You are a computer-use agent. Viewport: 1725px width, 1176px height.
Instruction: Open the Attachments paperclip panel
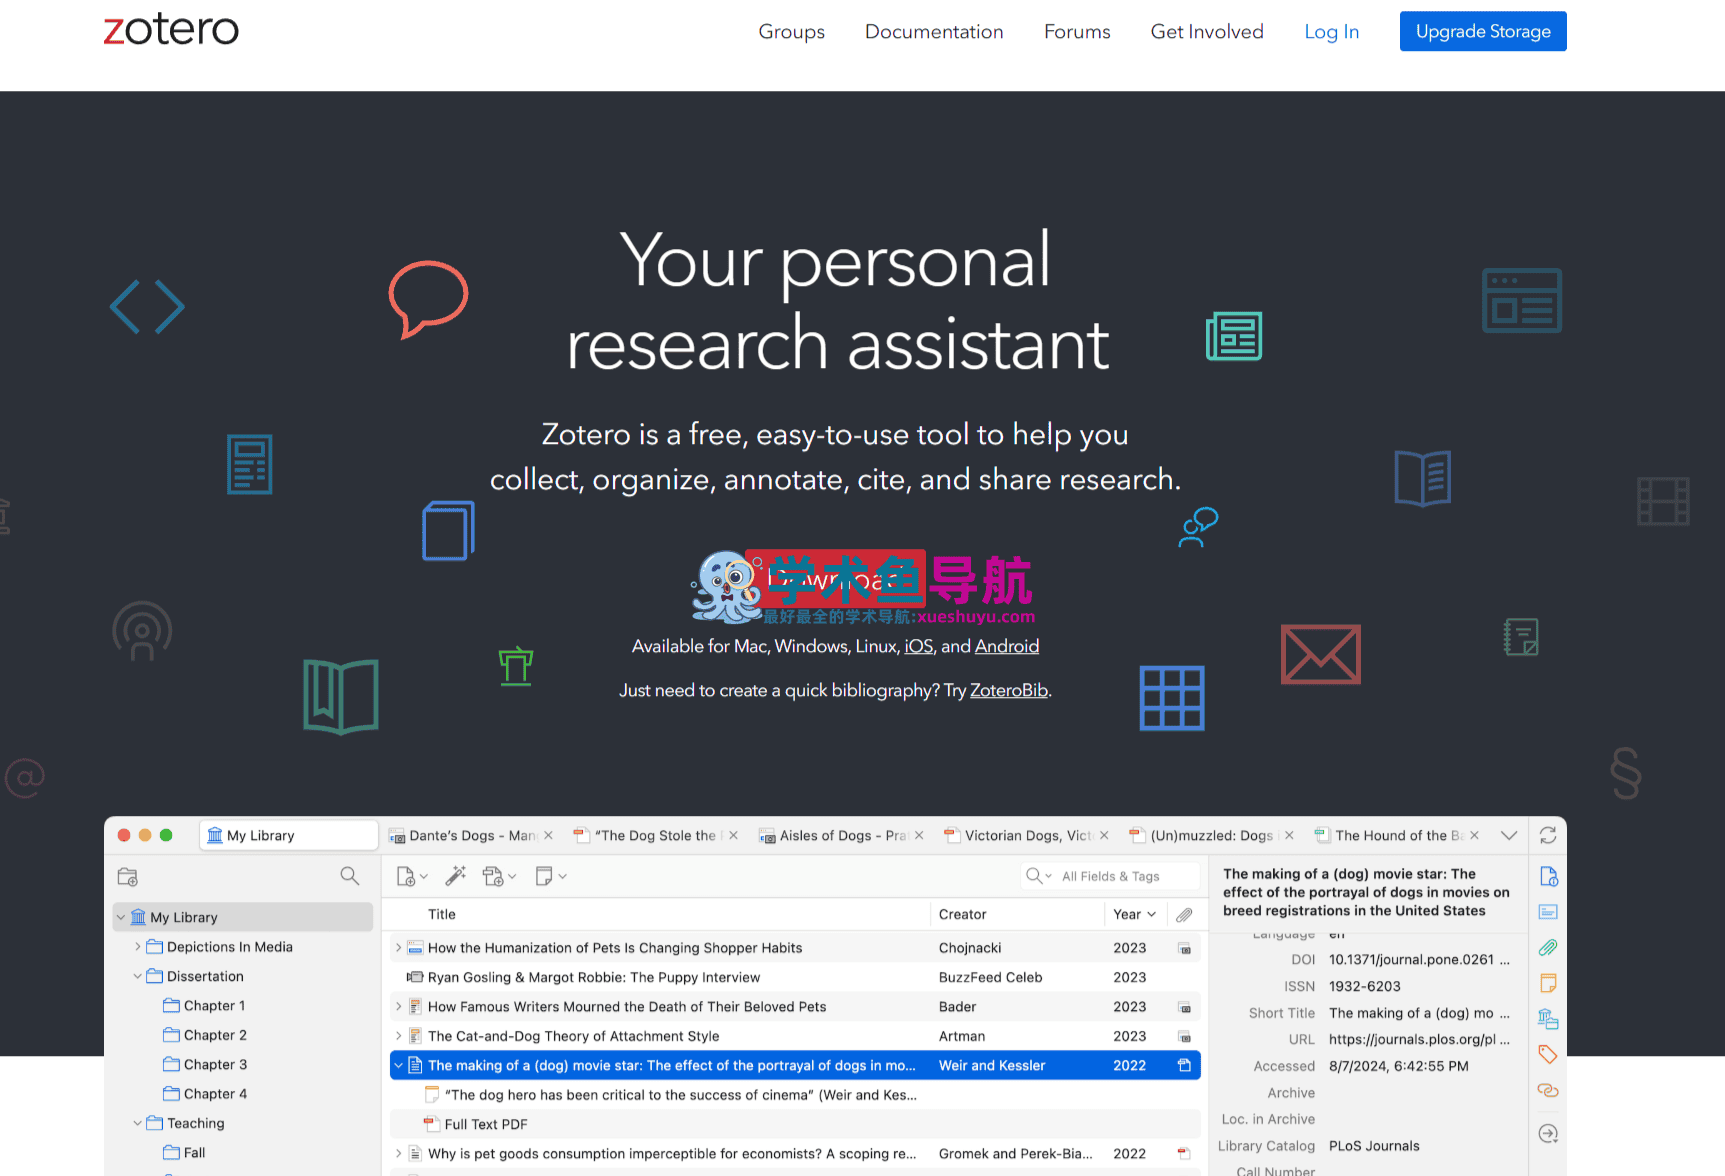coord(1548,947)
